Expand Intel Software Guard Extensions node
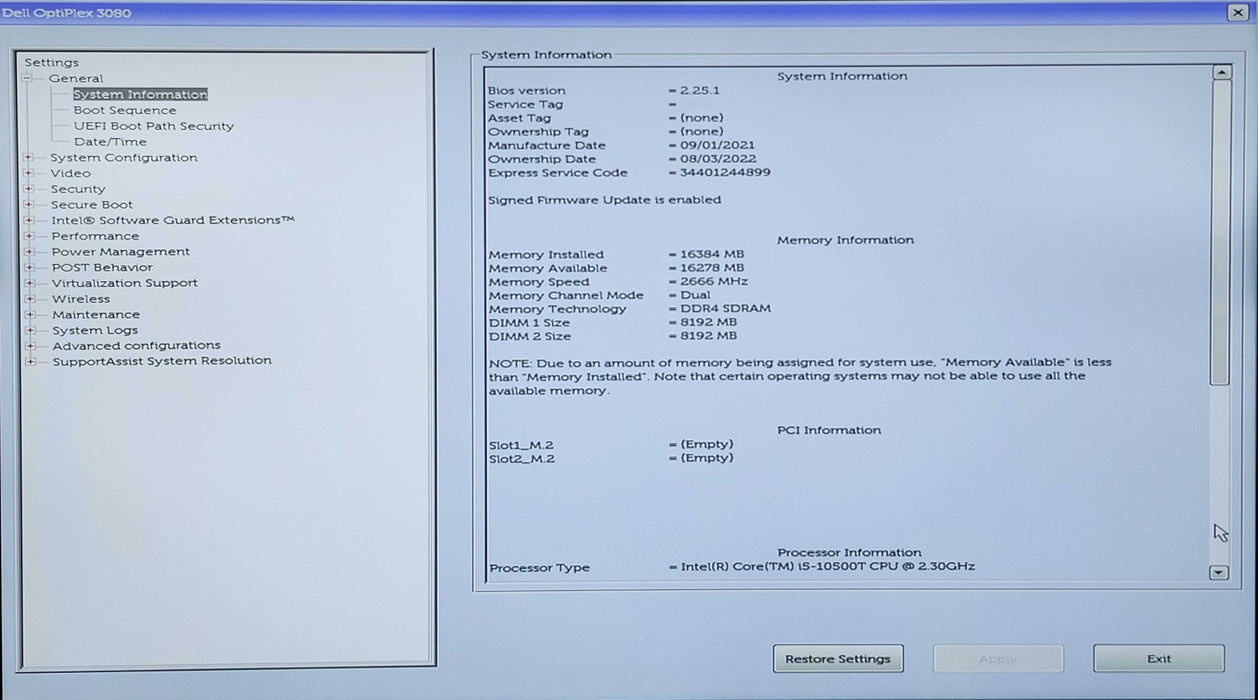1258x700 pixels. 29,220
